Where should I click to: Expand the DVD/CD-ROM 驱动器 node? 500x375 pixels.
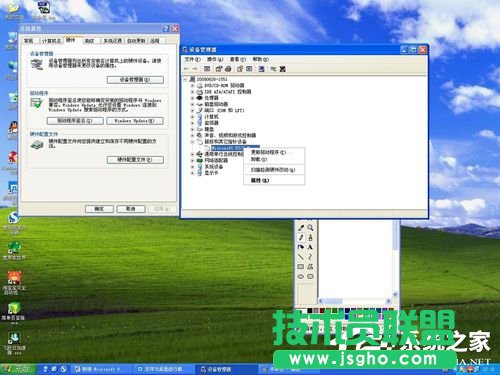click(x=192, y=85)
